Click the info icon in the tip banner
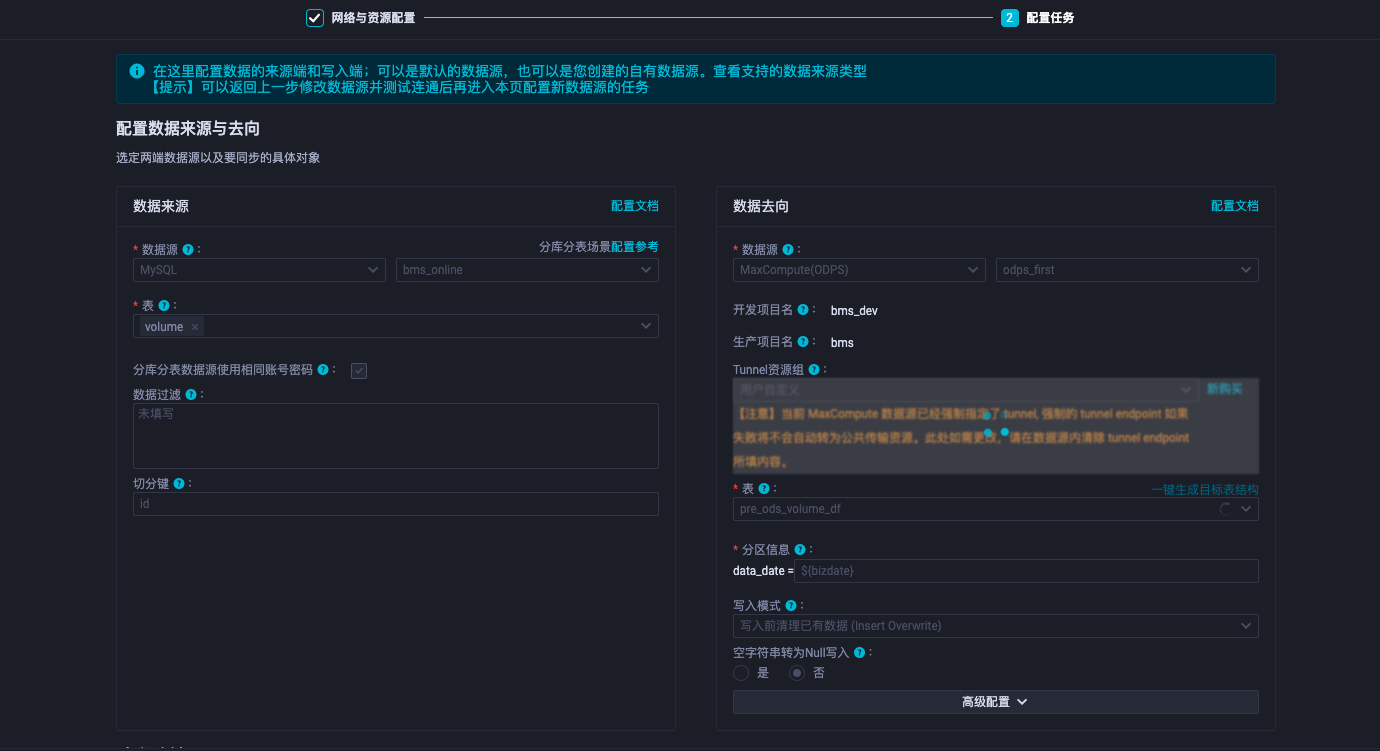The height and width of the screenshot is (751, 1380). coord(136,71)
